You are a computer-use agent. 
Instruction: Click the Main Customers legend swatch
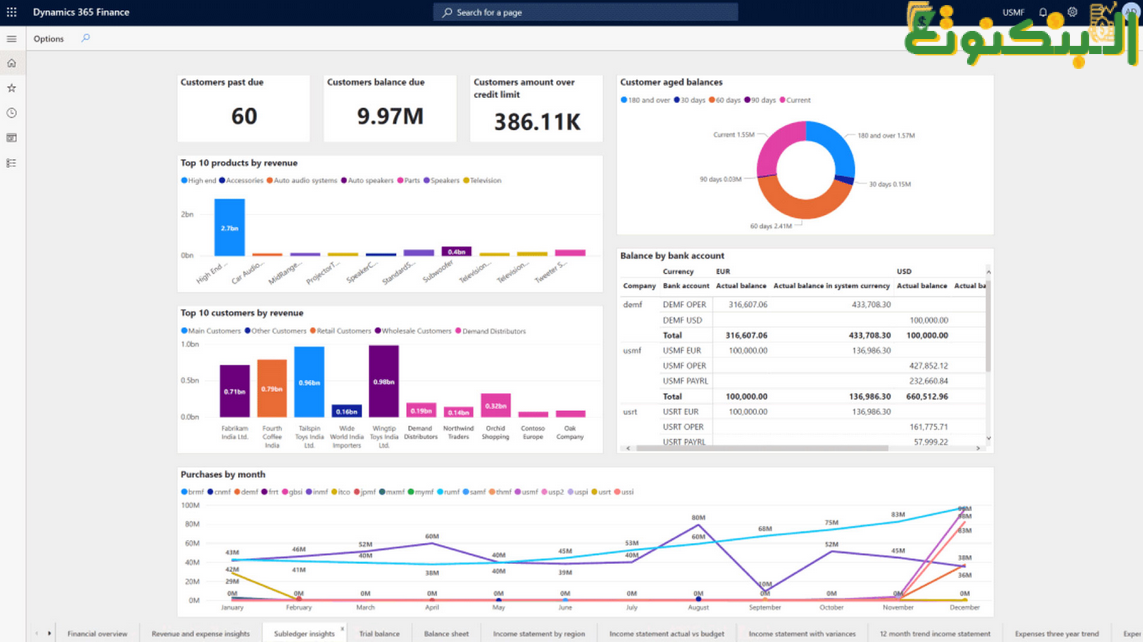pyautogui.click(x=184, y=331)
